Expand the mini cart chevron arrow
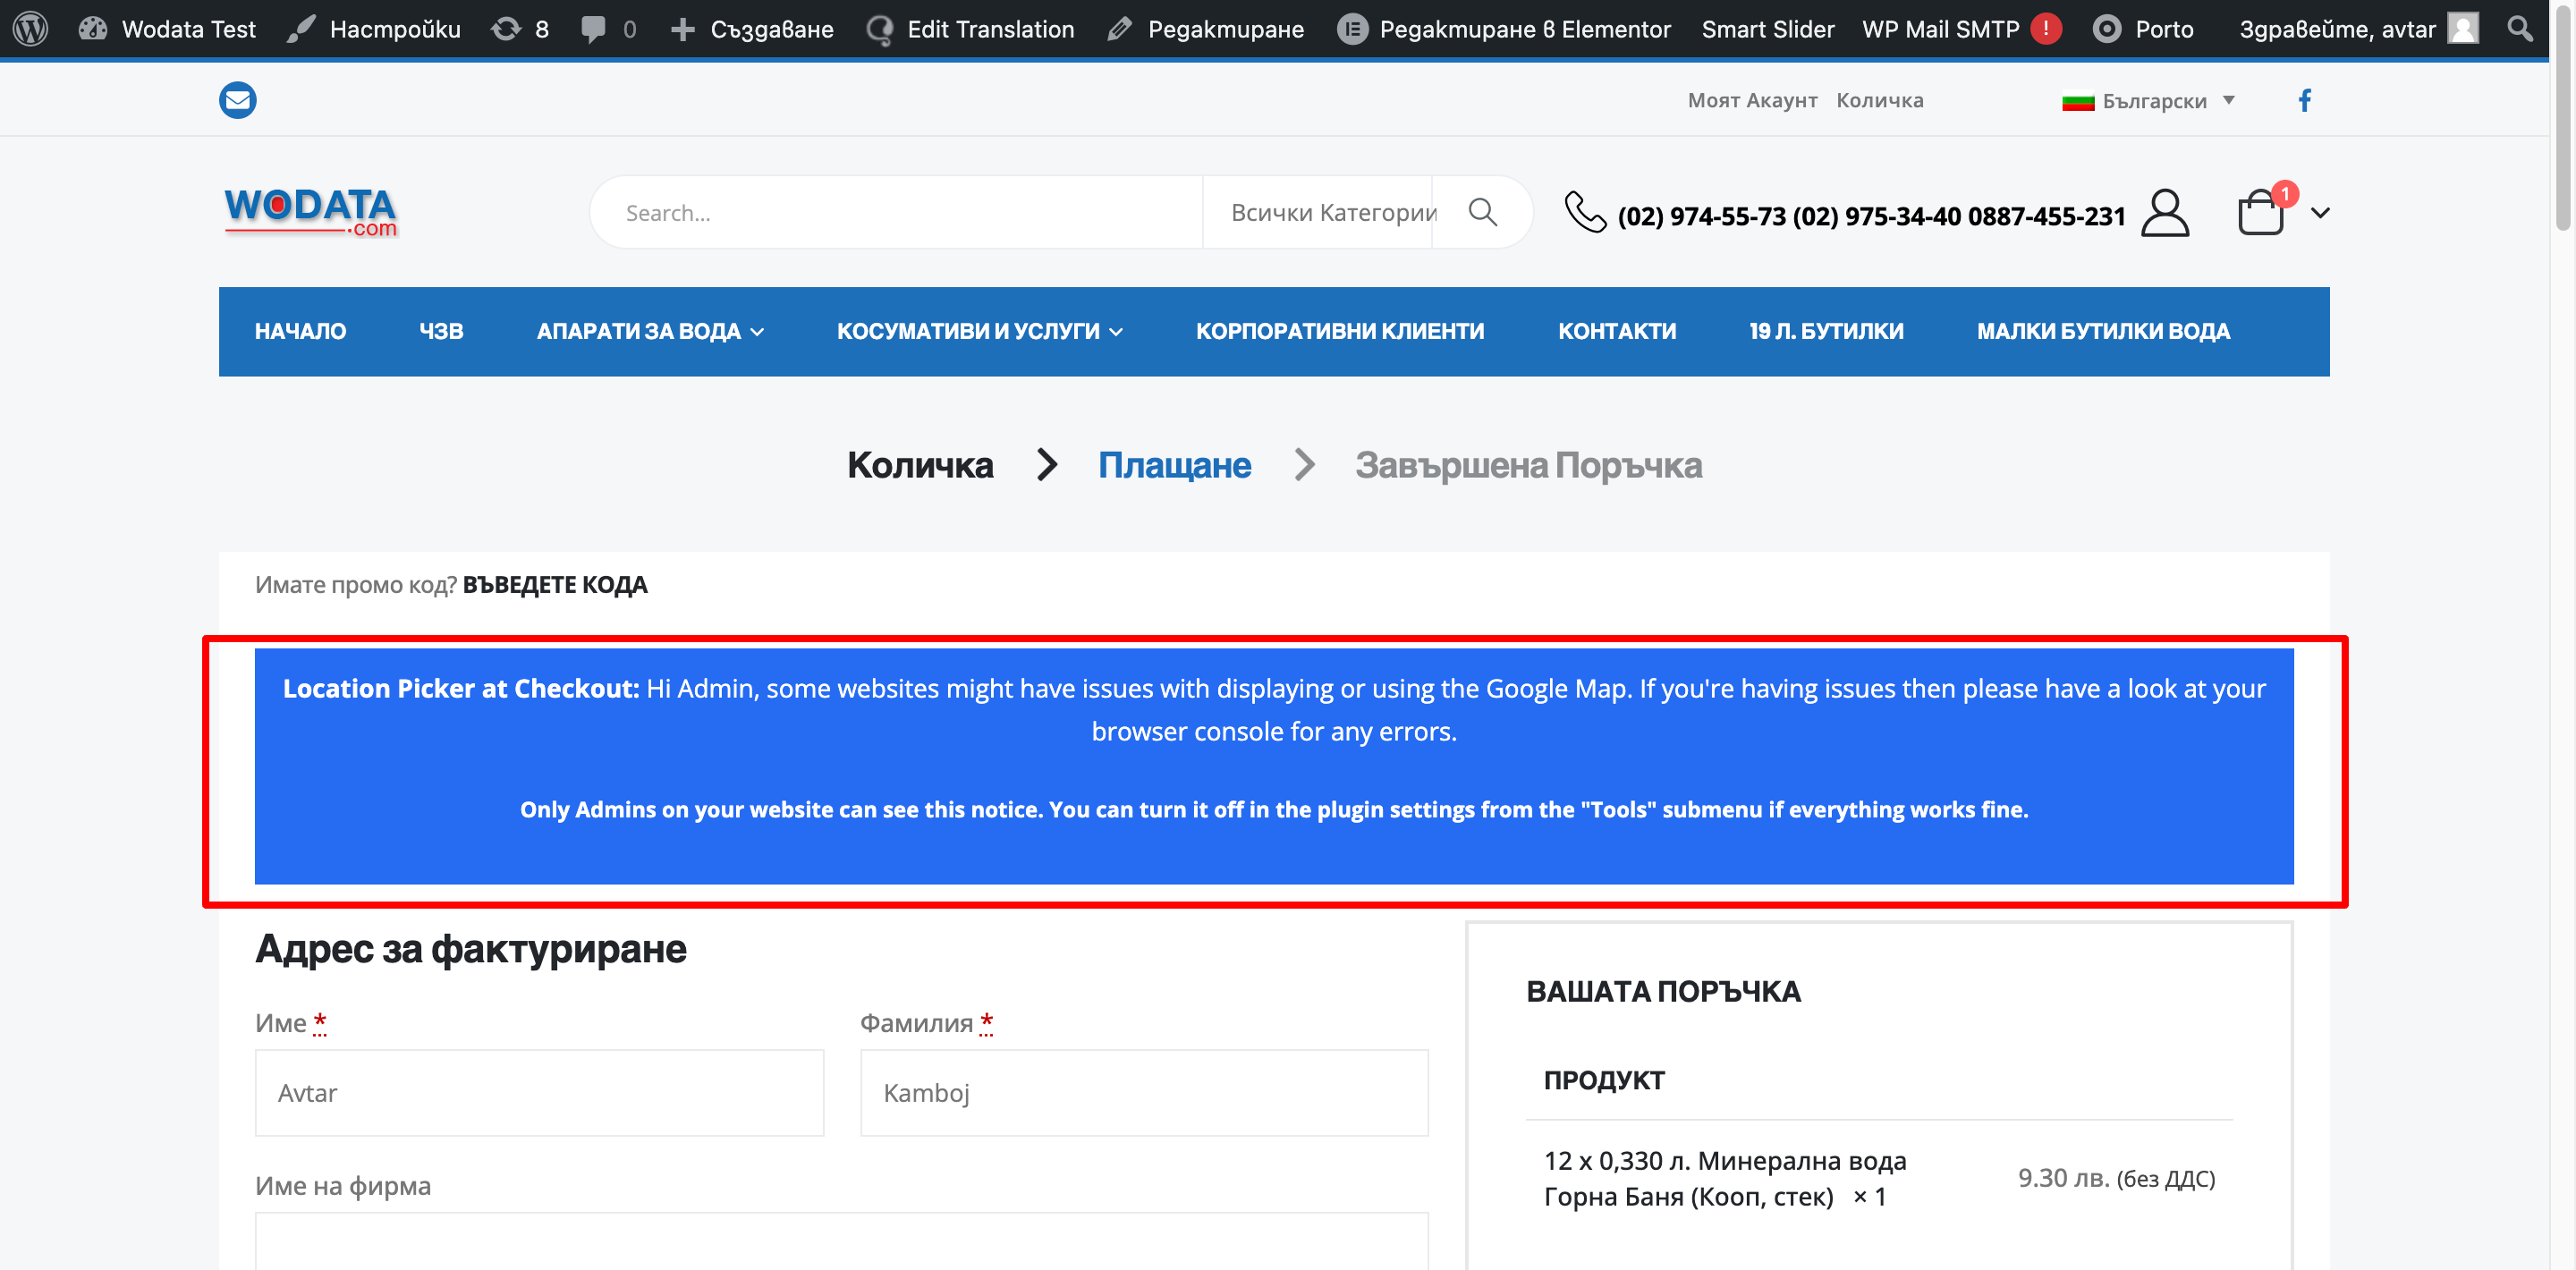 pos(2320,213)
